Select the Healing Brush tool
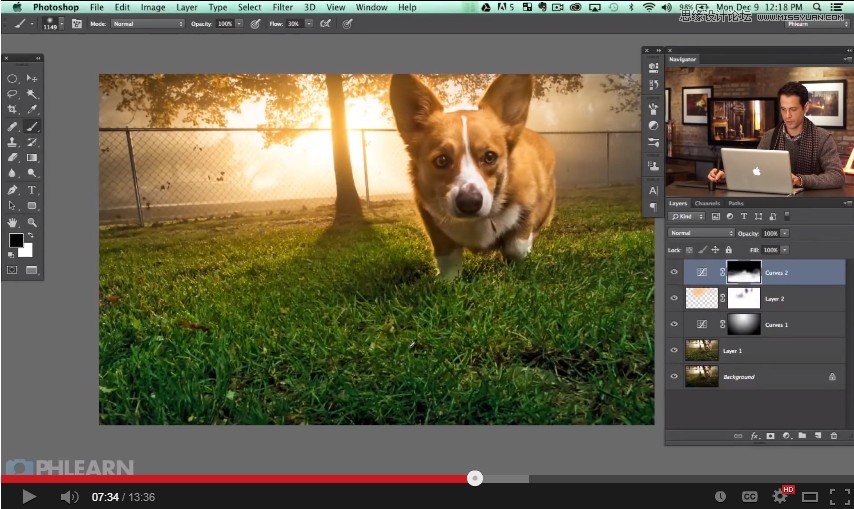854x509 pixels. pos(12,126)
